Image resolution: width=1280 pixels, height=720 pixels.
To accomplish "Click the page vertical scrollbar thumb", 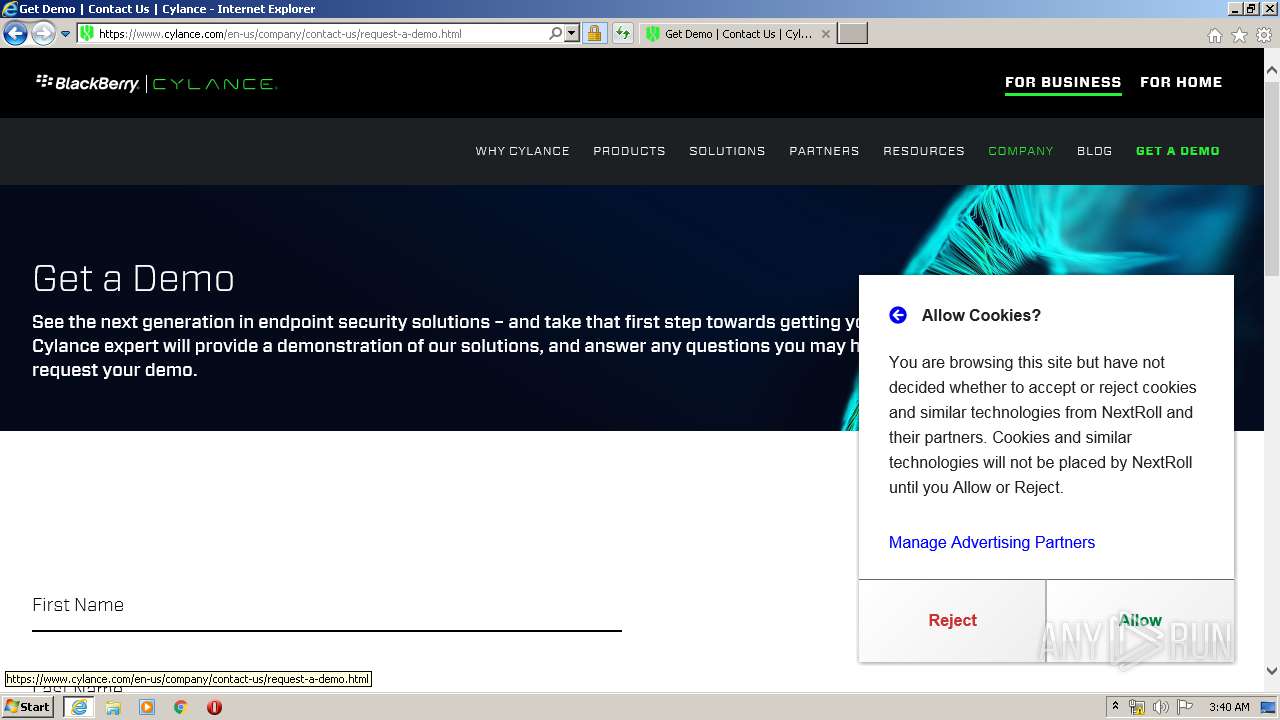I will point(1272,180).
